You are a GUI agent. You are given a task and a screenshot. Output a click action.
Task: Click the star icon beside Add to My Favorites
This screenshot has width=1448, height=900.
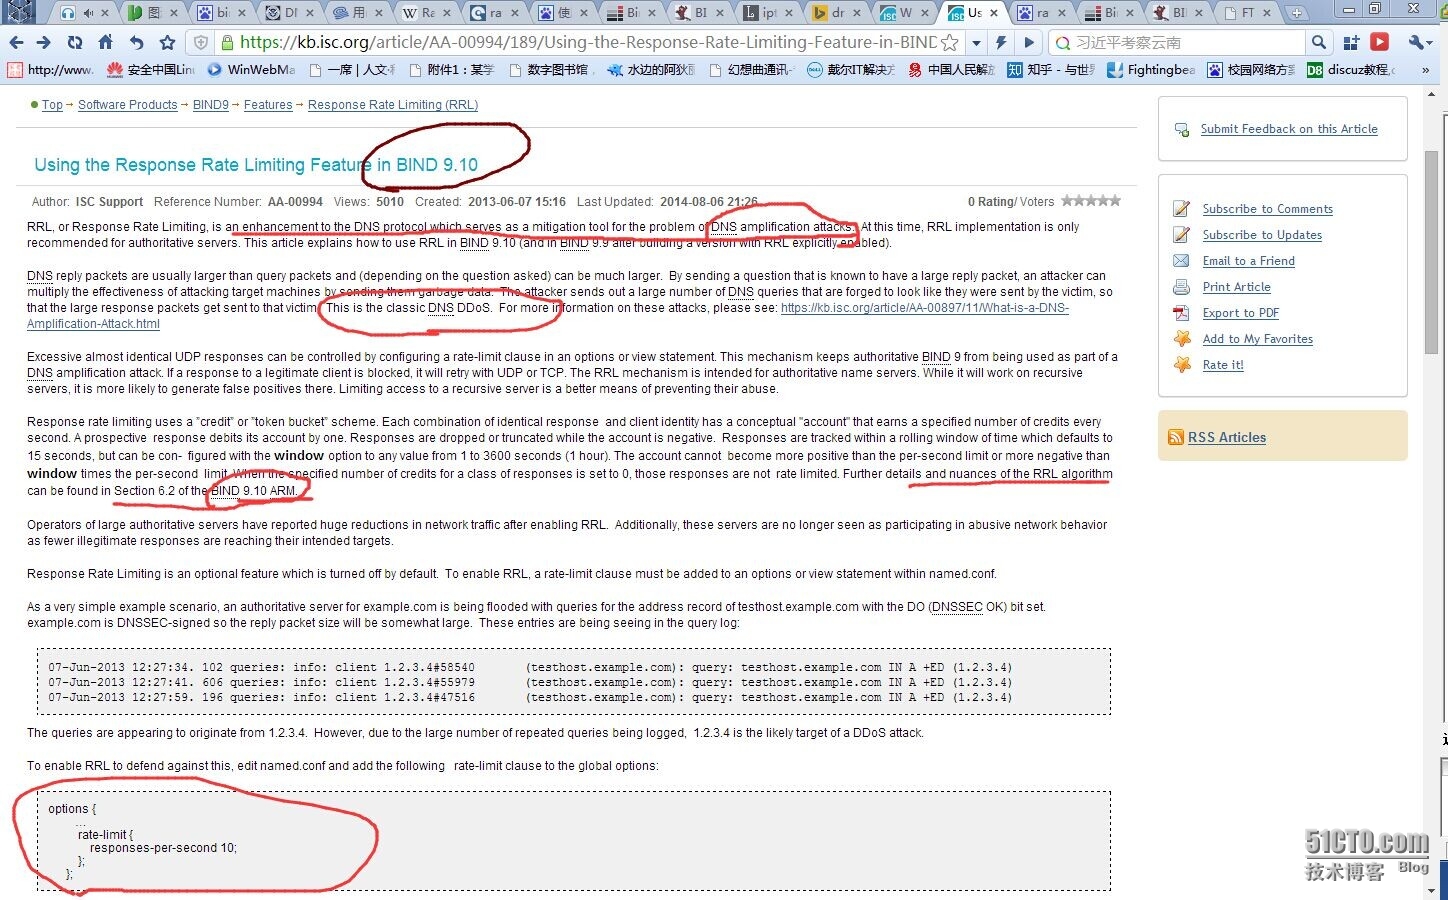pyautogui.click(x=1182, y=339)
